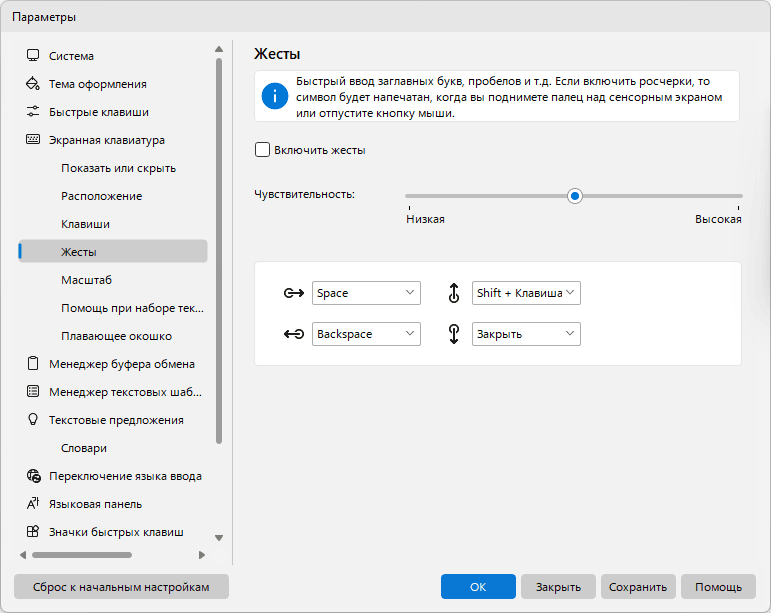Click the blue info icon in the description box

(275, 96)
